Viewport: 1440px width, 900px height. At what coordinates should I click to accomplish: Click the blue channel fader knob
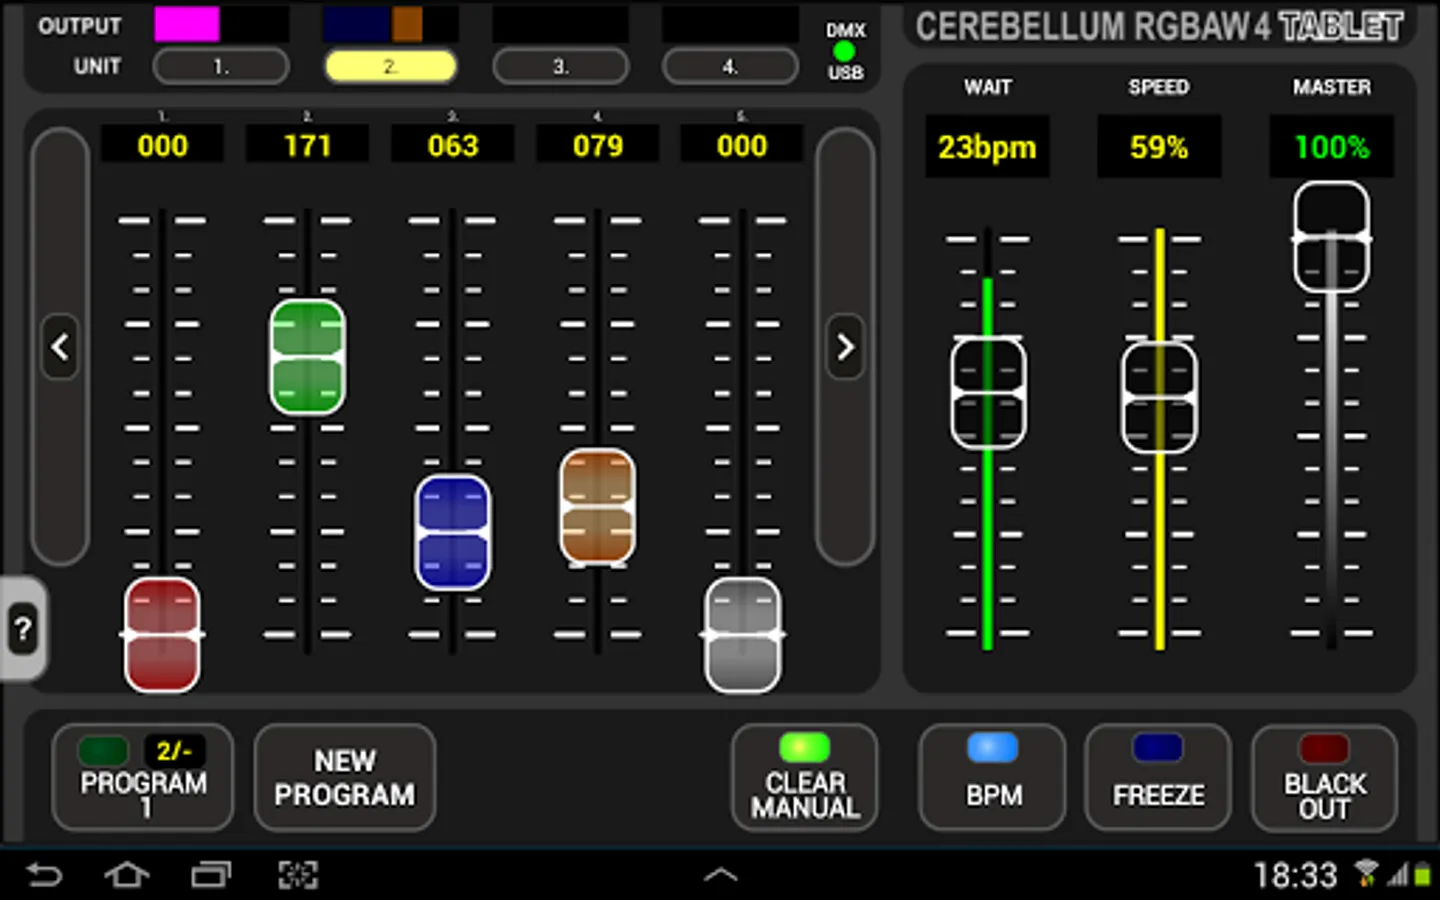453,532
